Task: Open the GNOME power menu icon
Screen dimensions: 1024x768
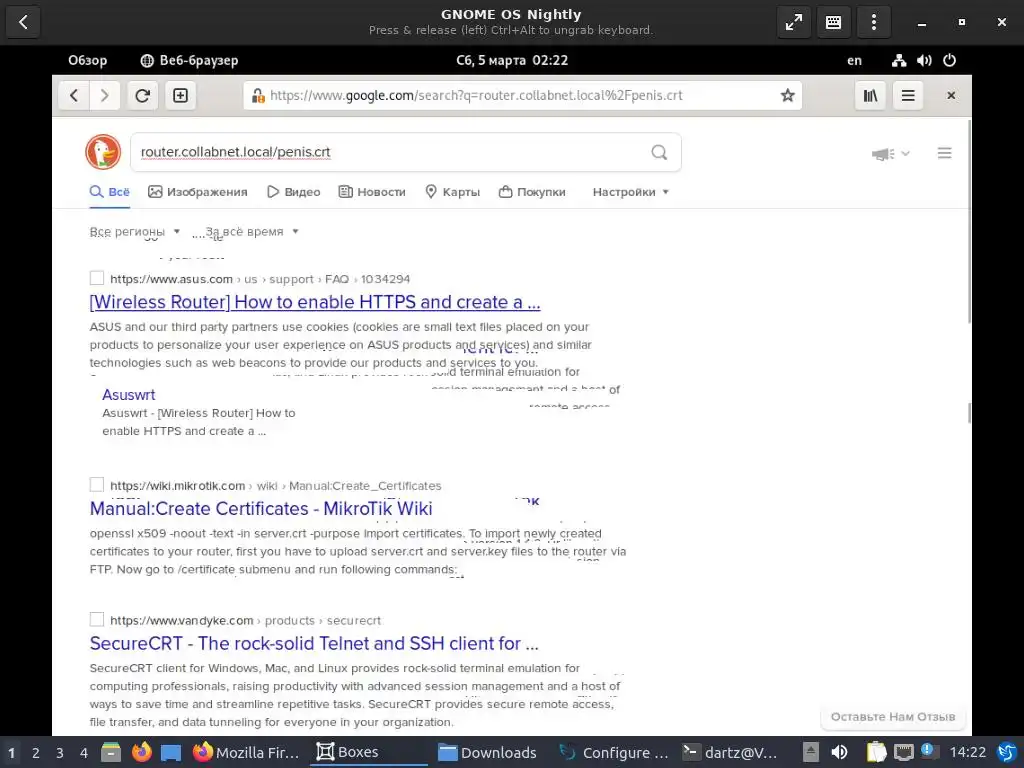Action: coord(950,60)
